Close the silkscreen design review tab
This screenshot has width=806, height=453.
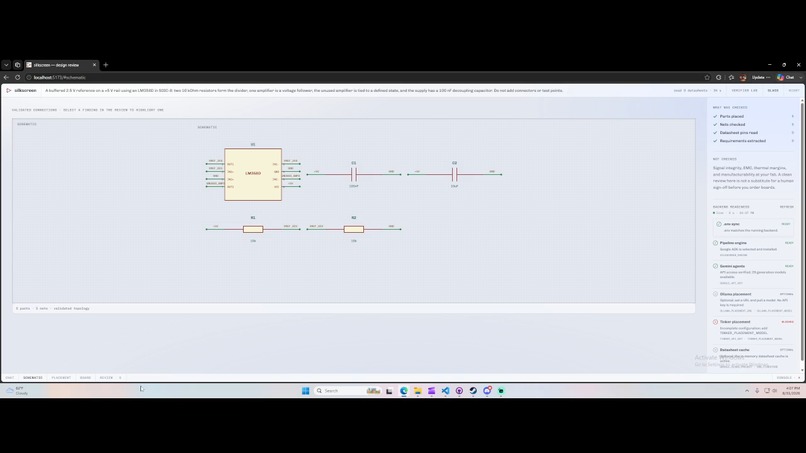[94, 65]
